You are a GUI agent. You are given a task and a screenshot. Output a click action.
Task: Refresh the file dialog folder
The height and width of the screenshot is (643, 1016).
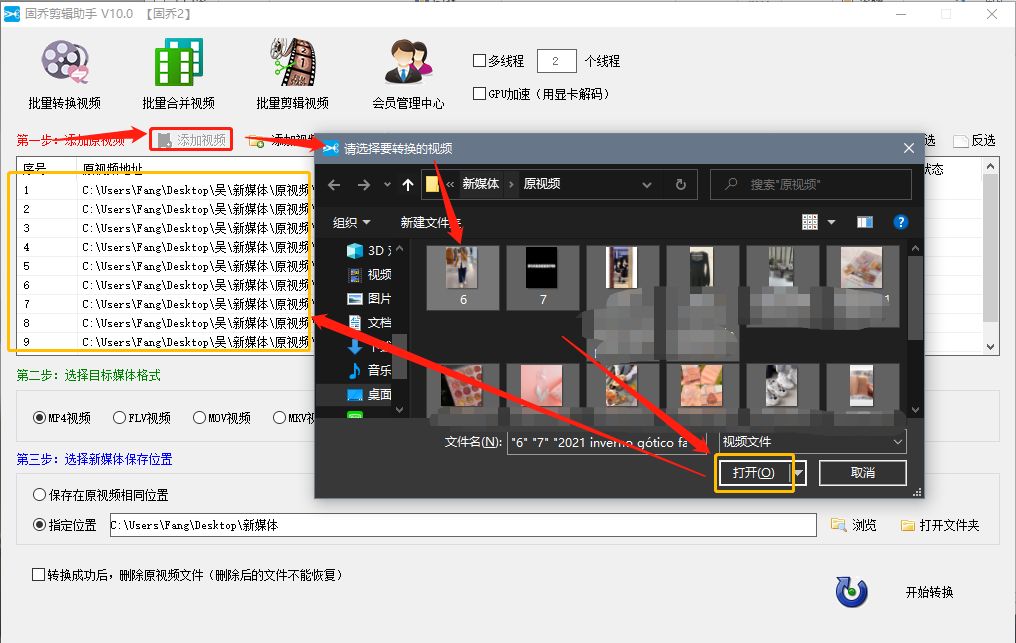[x=680, y=185]
